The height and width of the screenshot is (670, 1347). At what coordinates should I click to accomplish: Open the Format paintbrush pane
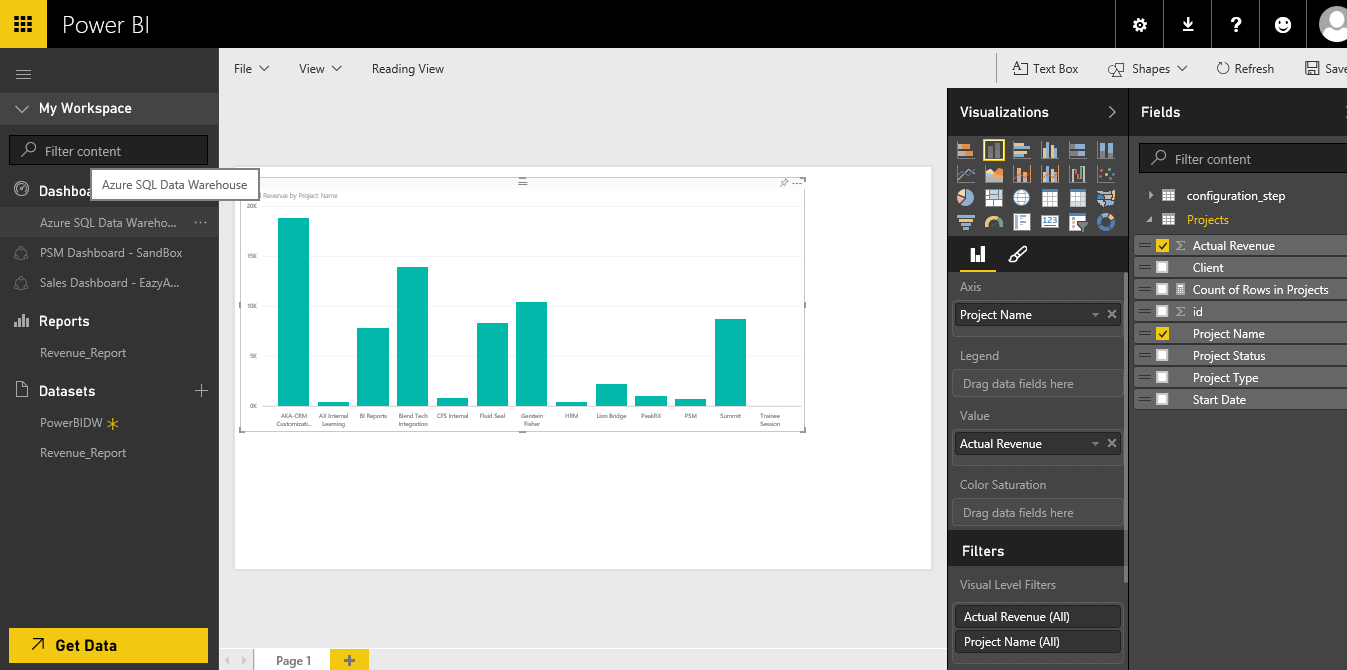tap(1017, 255)
